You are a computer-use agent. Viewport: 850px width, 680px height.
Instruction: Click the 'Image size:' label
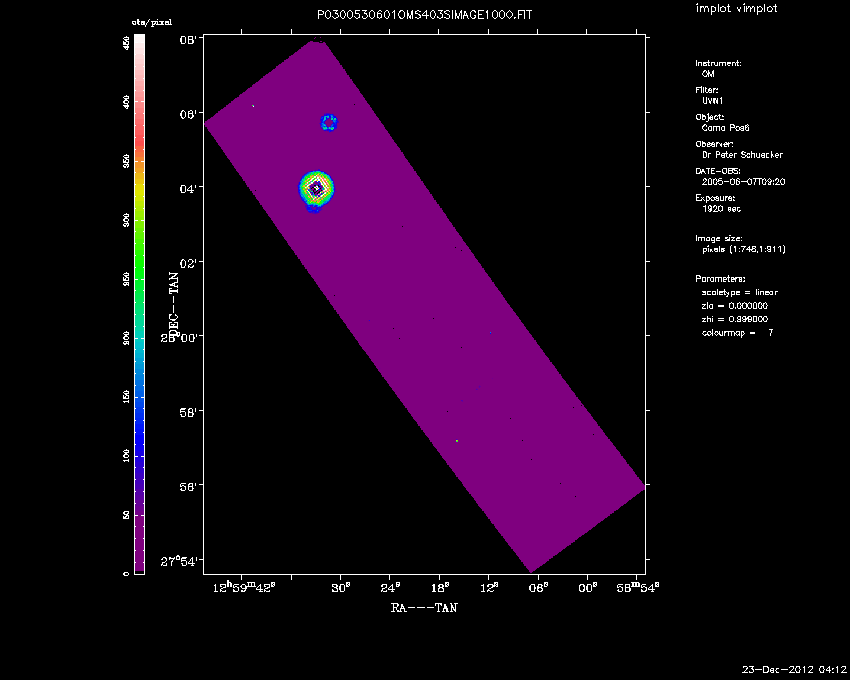pyautogui.click(x=719, y=239)
